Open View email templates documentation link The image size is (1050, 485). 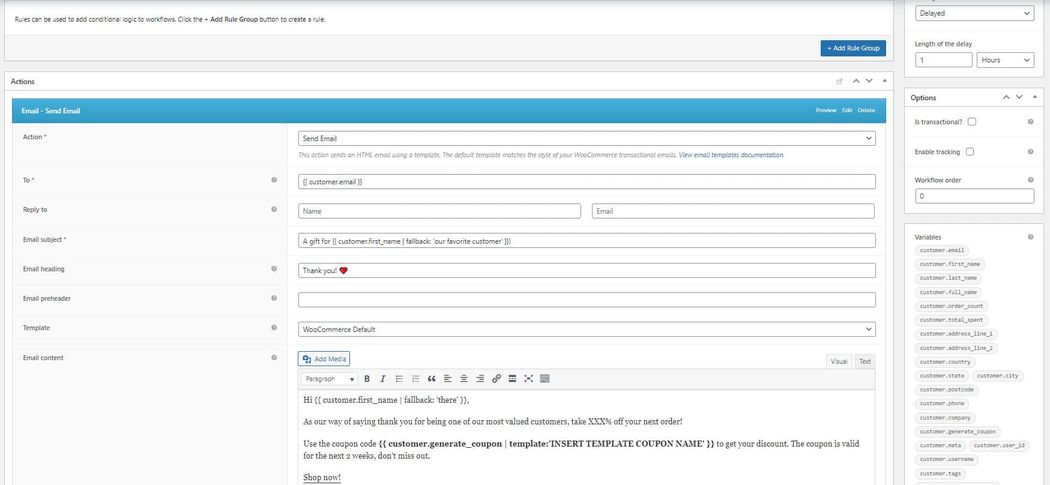[731, 155]
